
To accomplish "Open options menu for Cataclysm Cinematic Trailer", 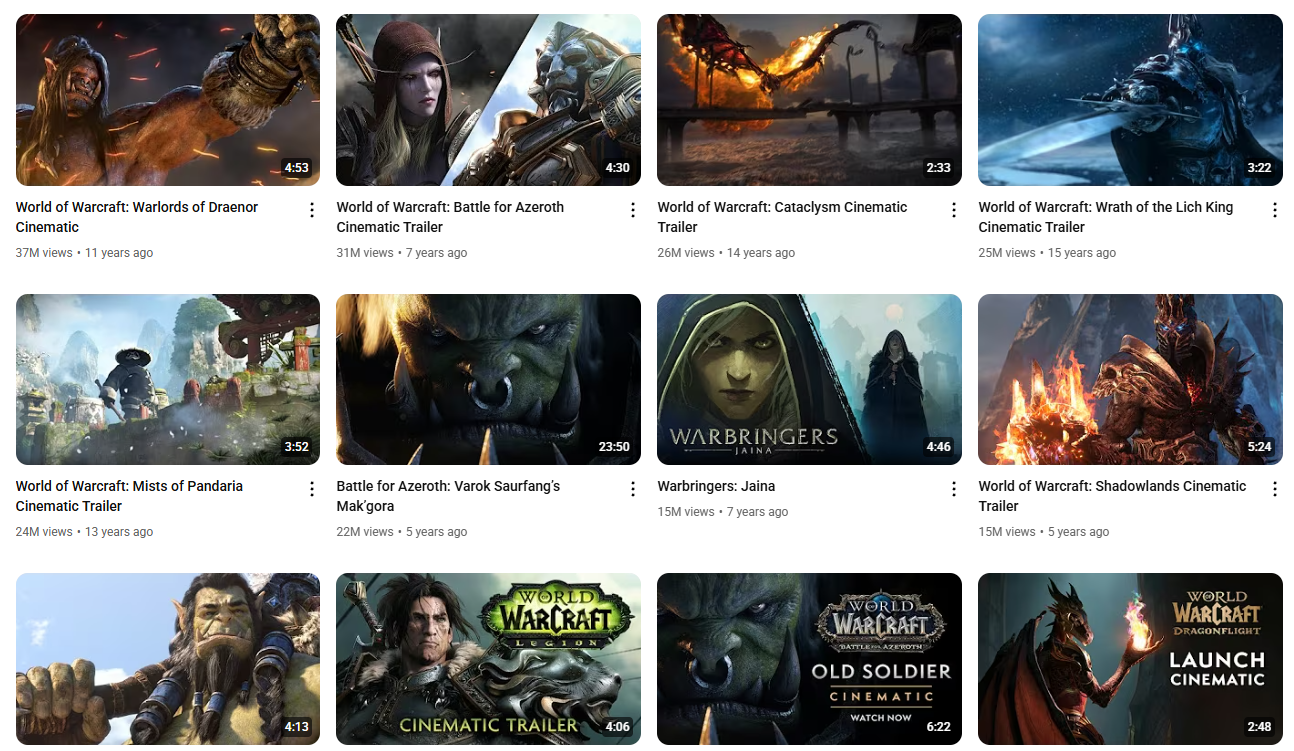I will click(954, 210).
